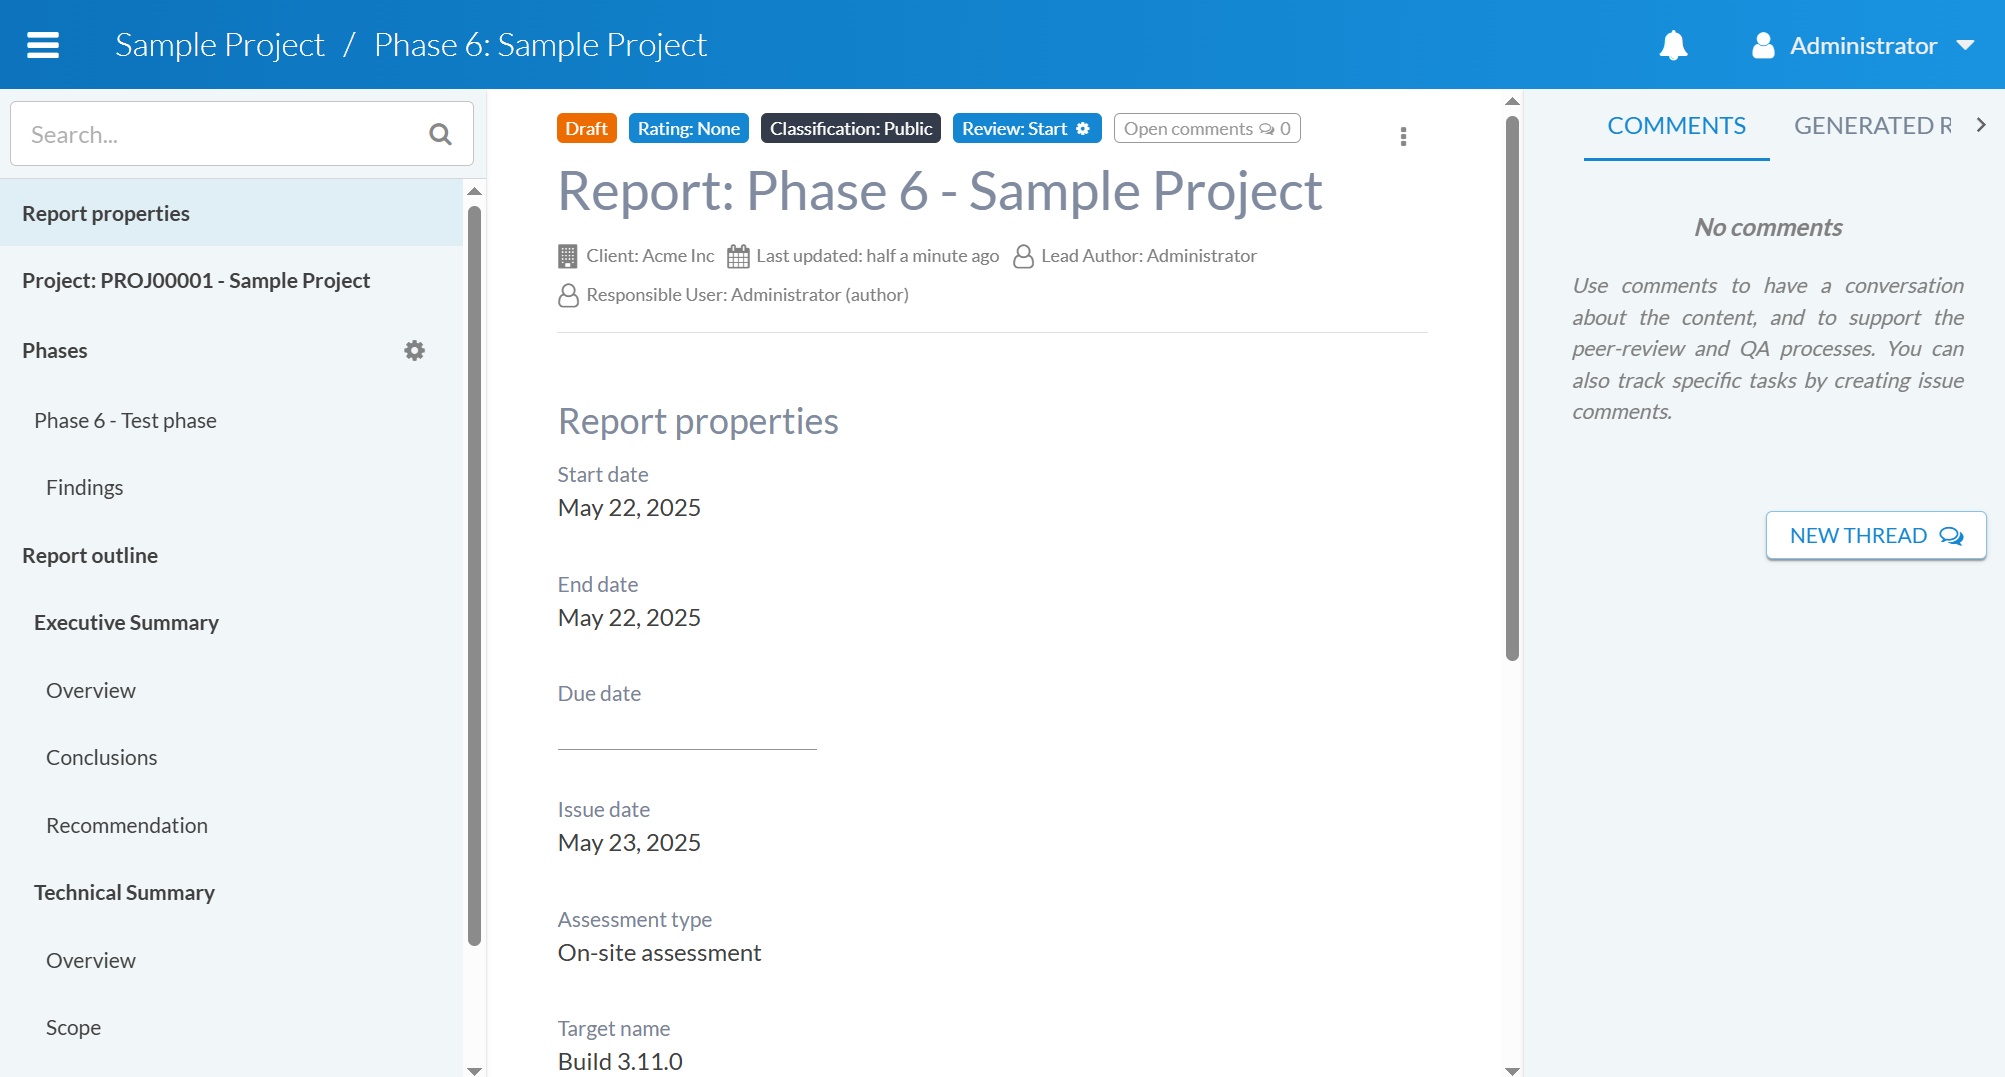Open the Open comments counter badge
This screenshot has height=1077, width=2005.
tap(1206, 129)
